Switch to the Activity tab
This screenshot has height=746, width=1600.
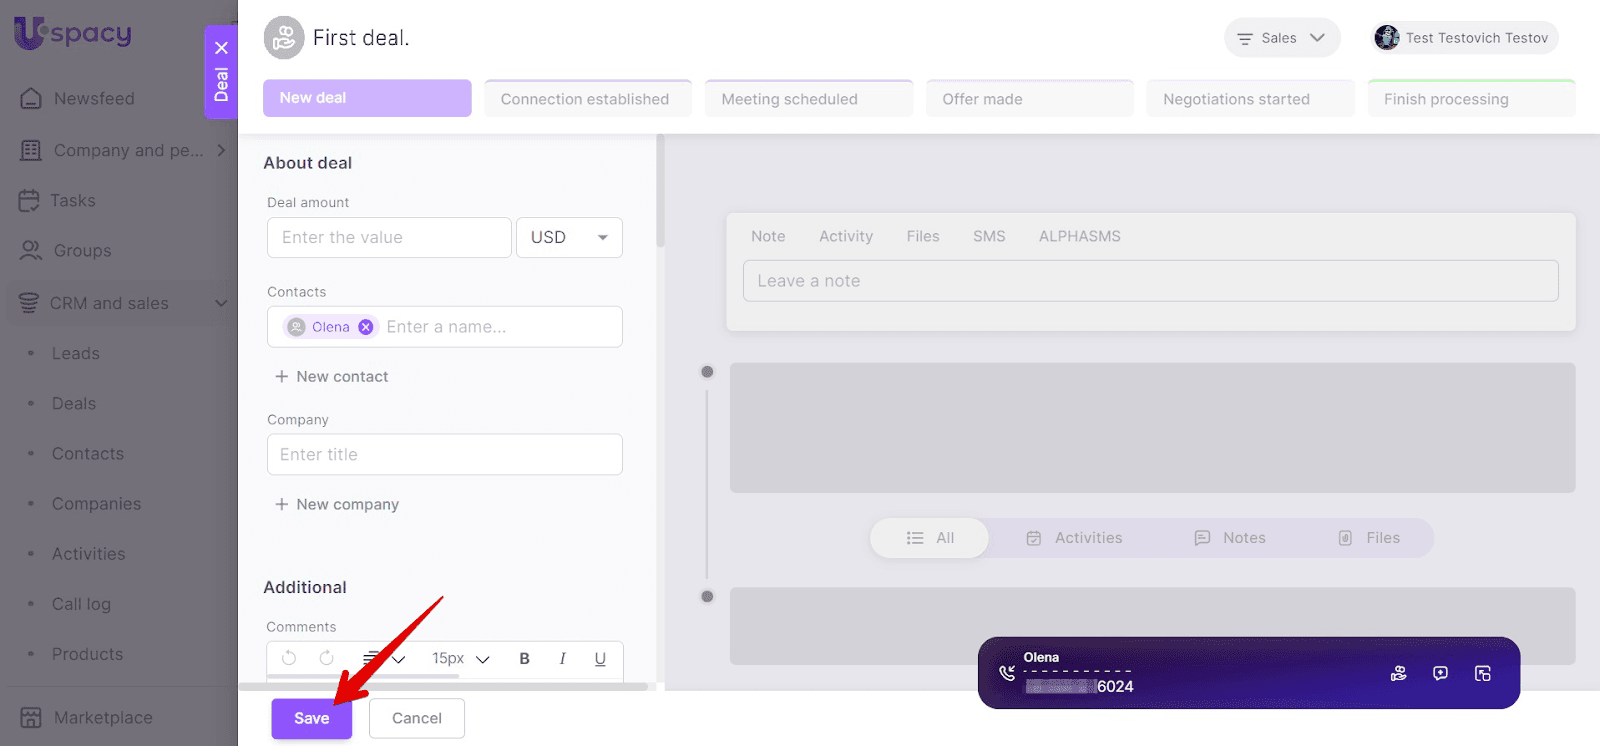(x=846, y=236)
